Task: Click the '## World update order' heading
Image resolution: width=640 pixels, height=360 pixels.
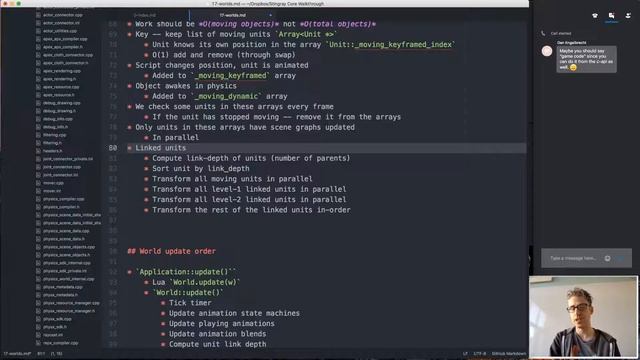Action: pos(171,251)
